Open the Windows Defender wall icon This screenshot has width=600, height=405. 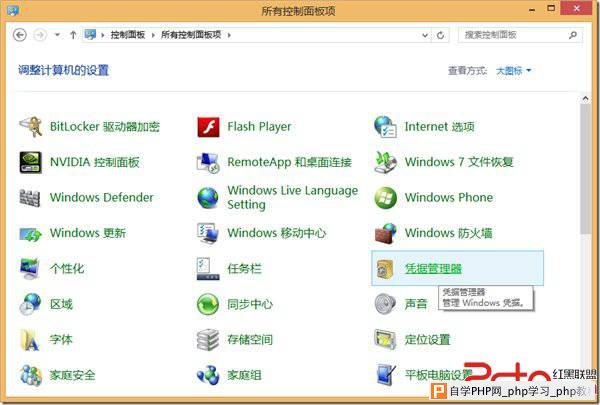30,198
